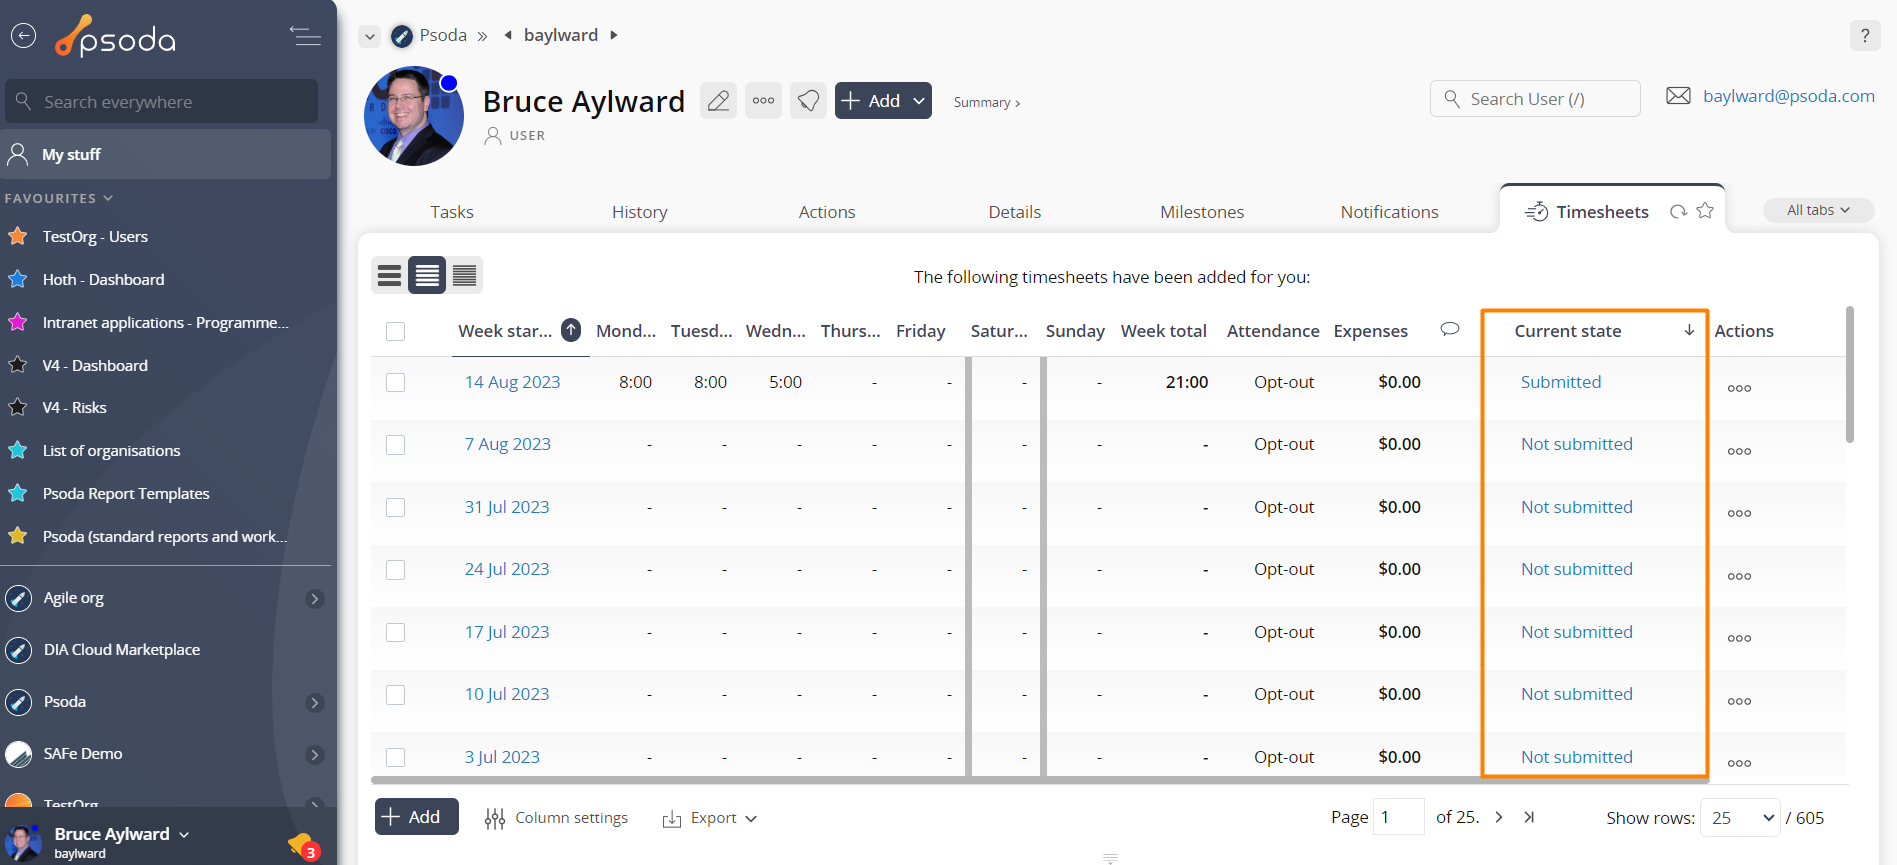1897x865 pixels.
Task: Open the Show rows 25 dropdown
Action: tap(1741, 817)
